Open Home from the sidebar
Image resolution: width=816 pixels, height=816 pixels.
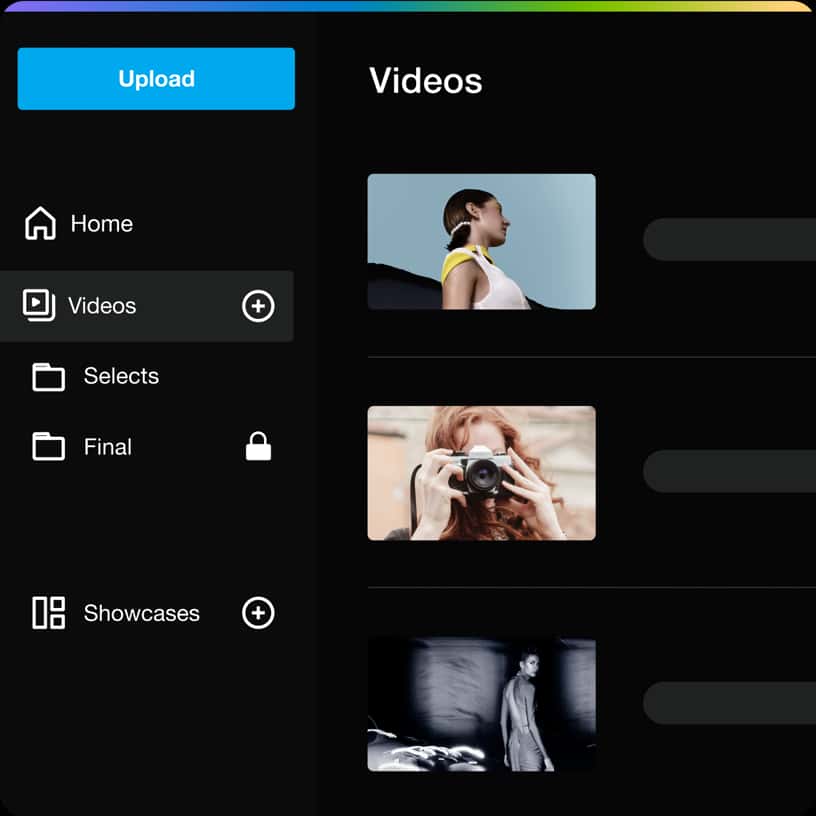(79, 224)
